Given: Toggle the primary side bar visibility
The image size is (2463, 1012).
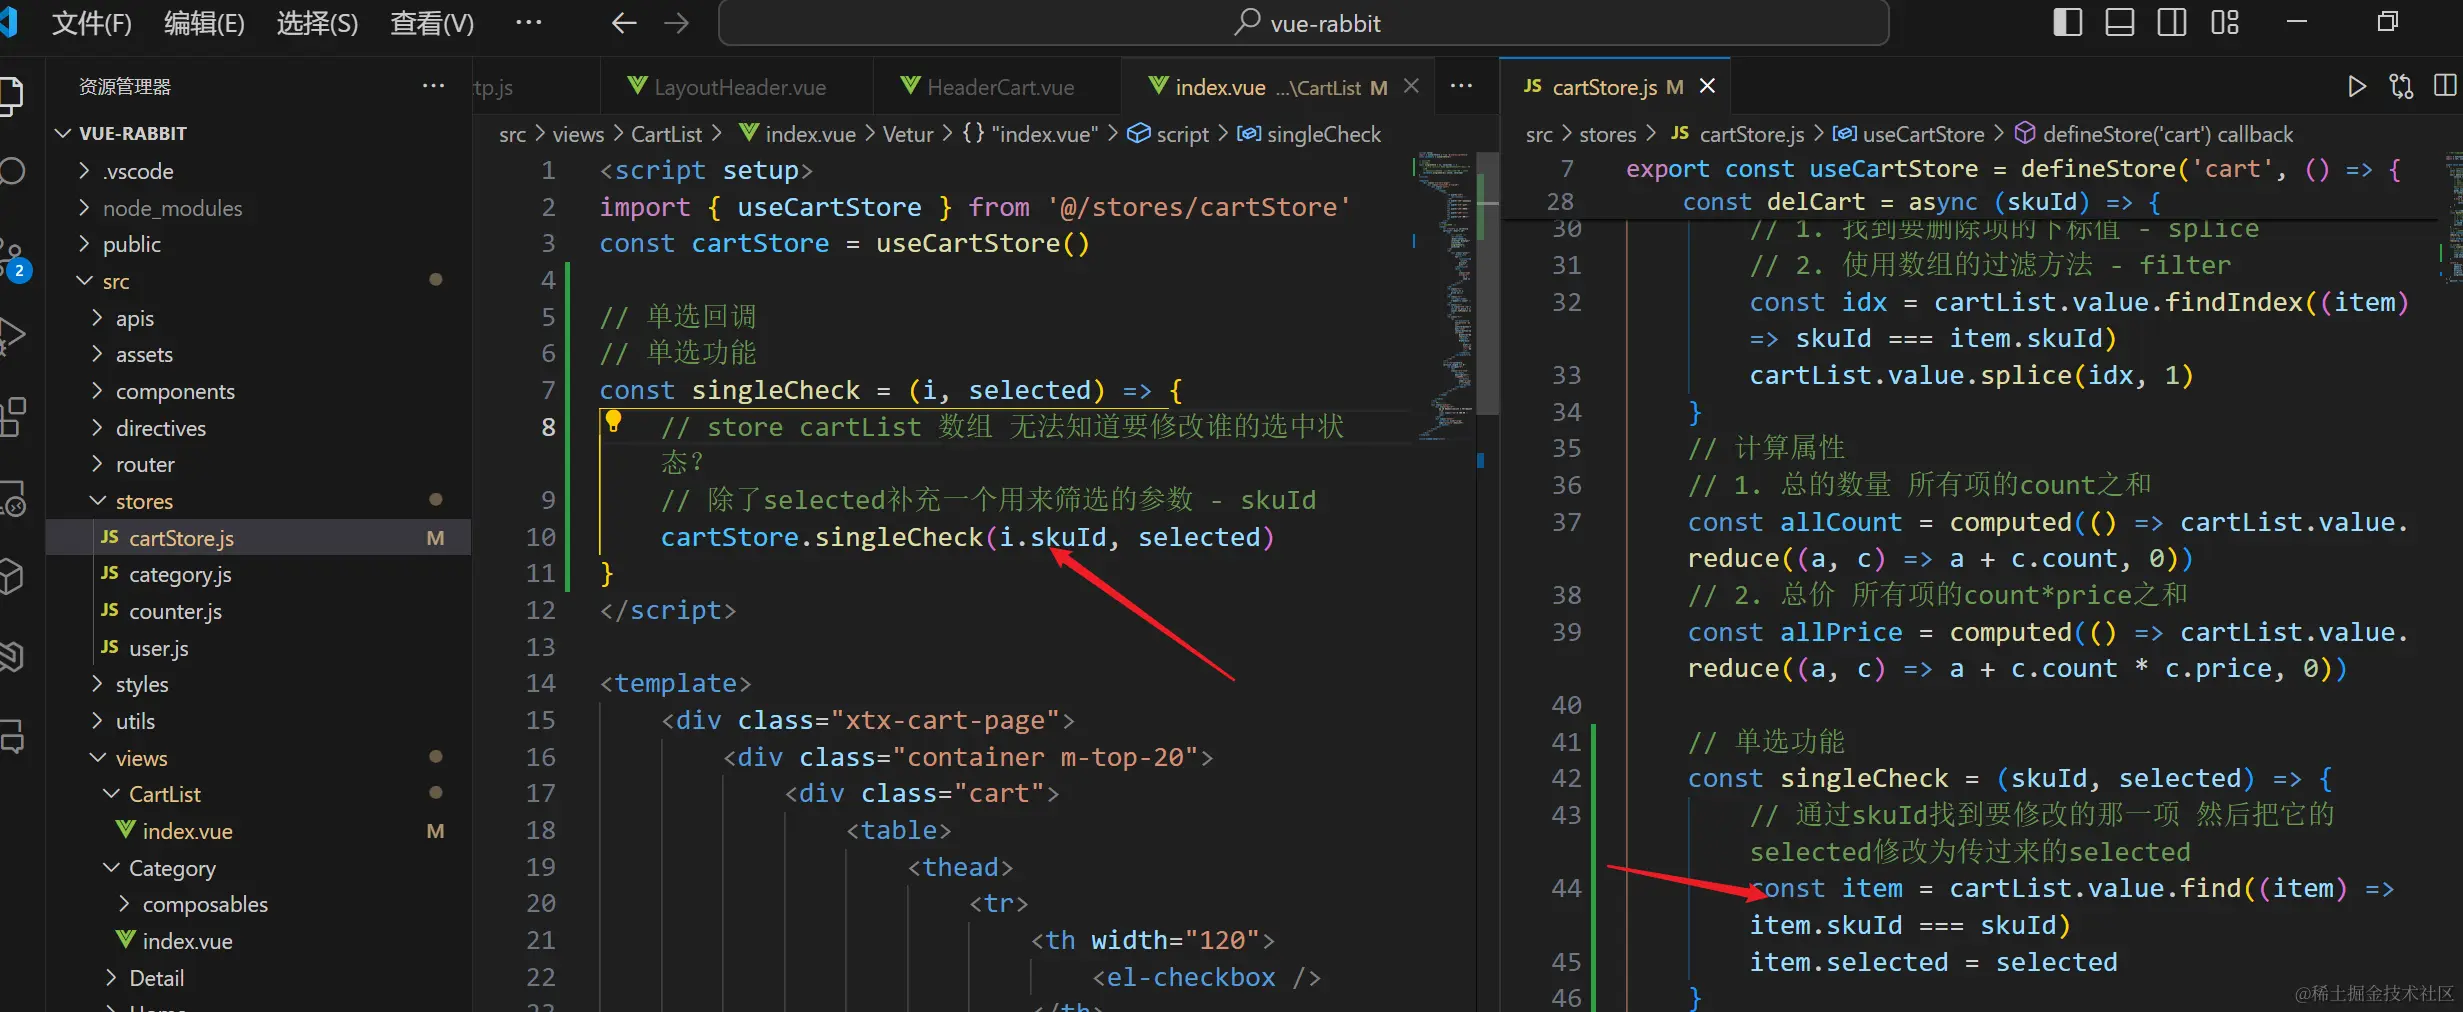Looking at the screenshot, I should coord(2067,22).
